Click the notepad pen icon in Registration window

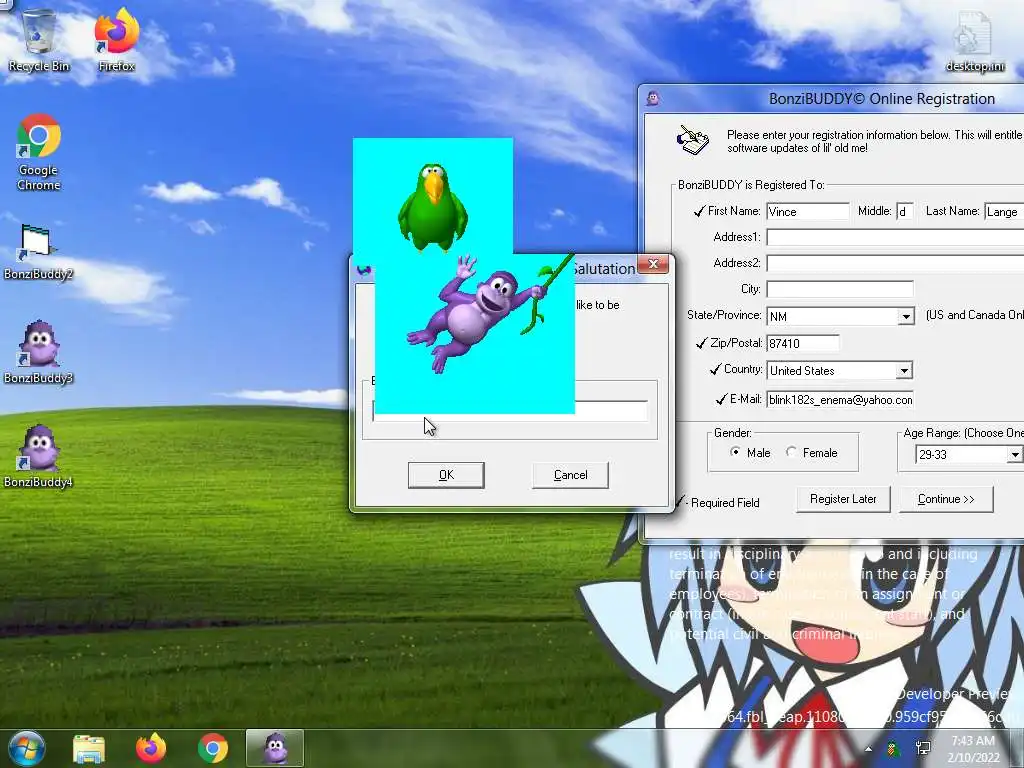(692, 140)
